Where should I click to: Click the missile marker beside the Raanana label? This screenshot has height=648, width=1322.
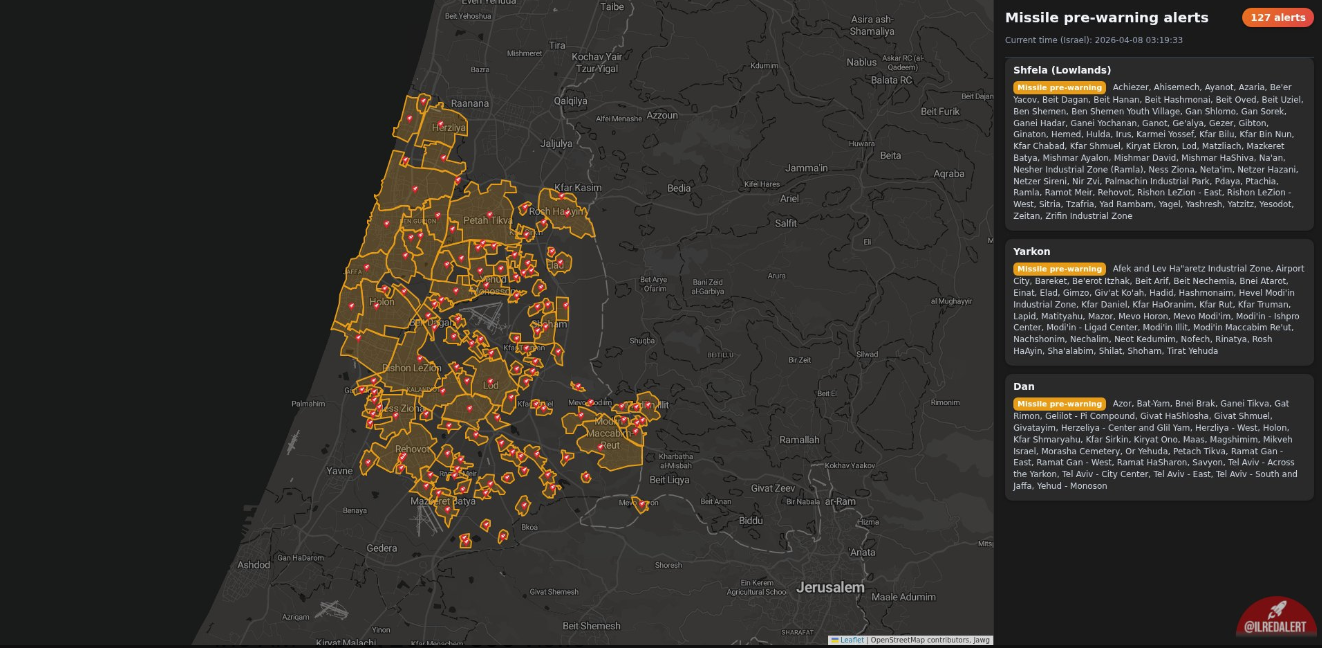click(x=423, y=100)
